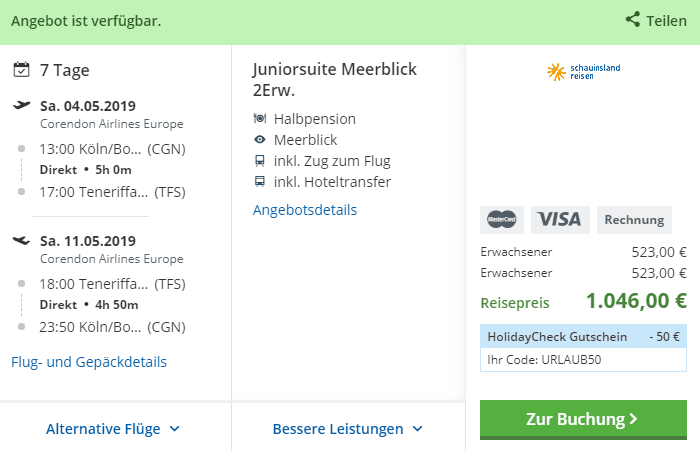Click the HolidayCheck Gutschein banner

tap(583, 336)
